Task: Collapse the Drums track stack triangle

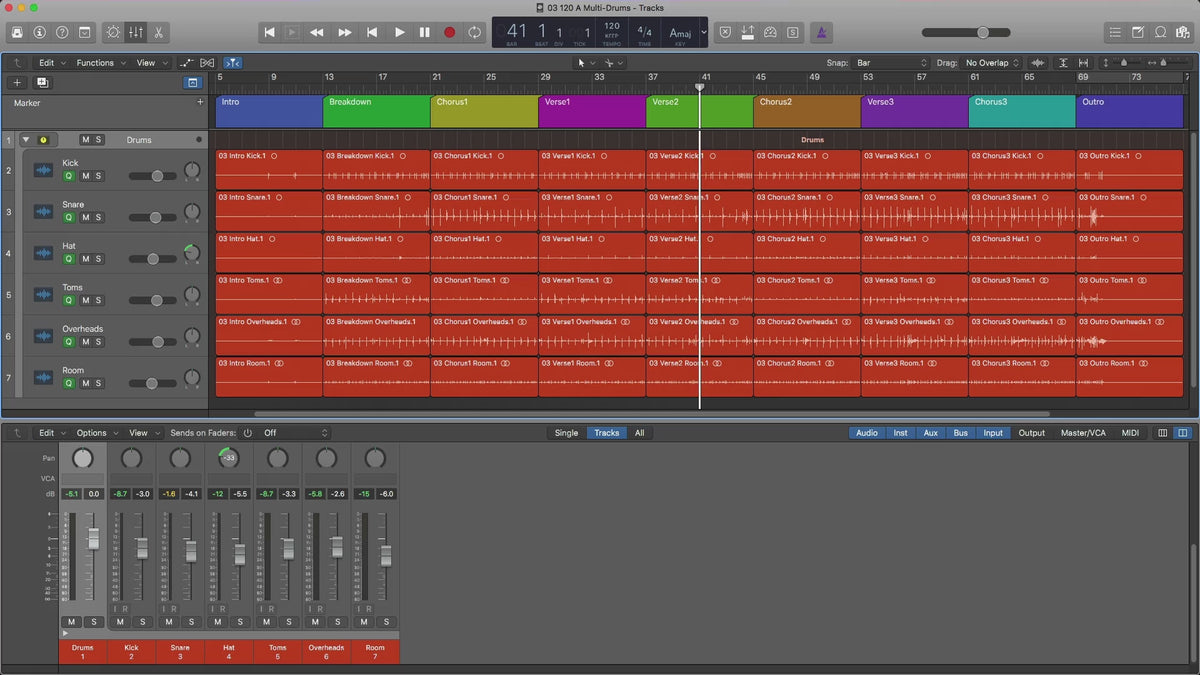Action: (25, 140)
